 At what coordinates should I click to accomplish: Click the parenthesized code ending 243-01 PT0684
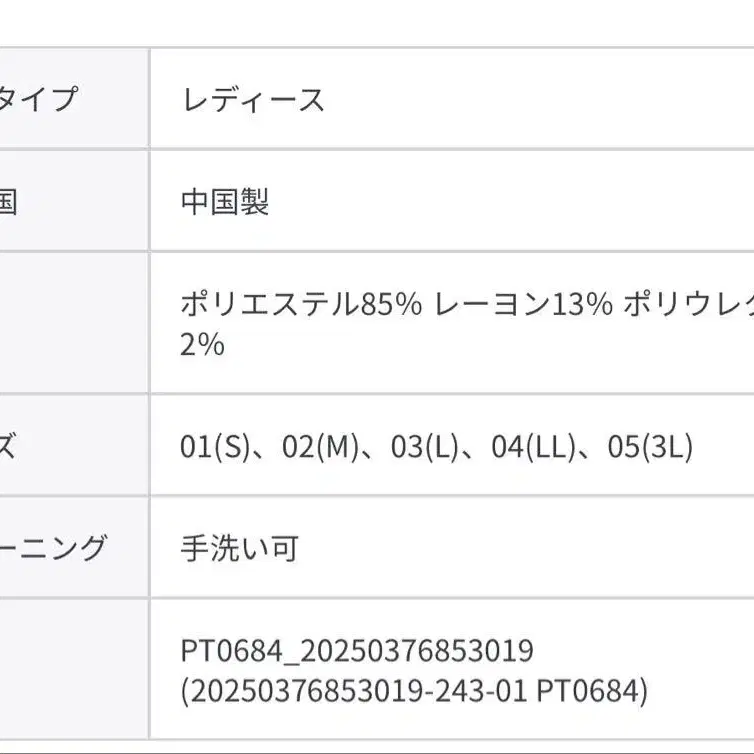(414, 690)
